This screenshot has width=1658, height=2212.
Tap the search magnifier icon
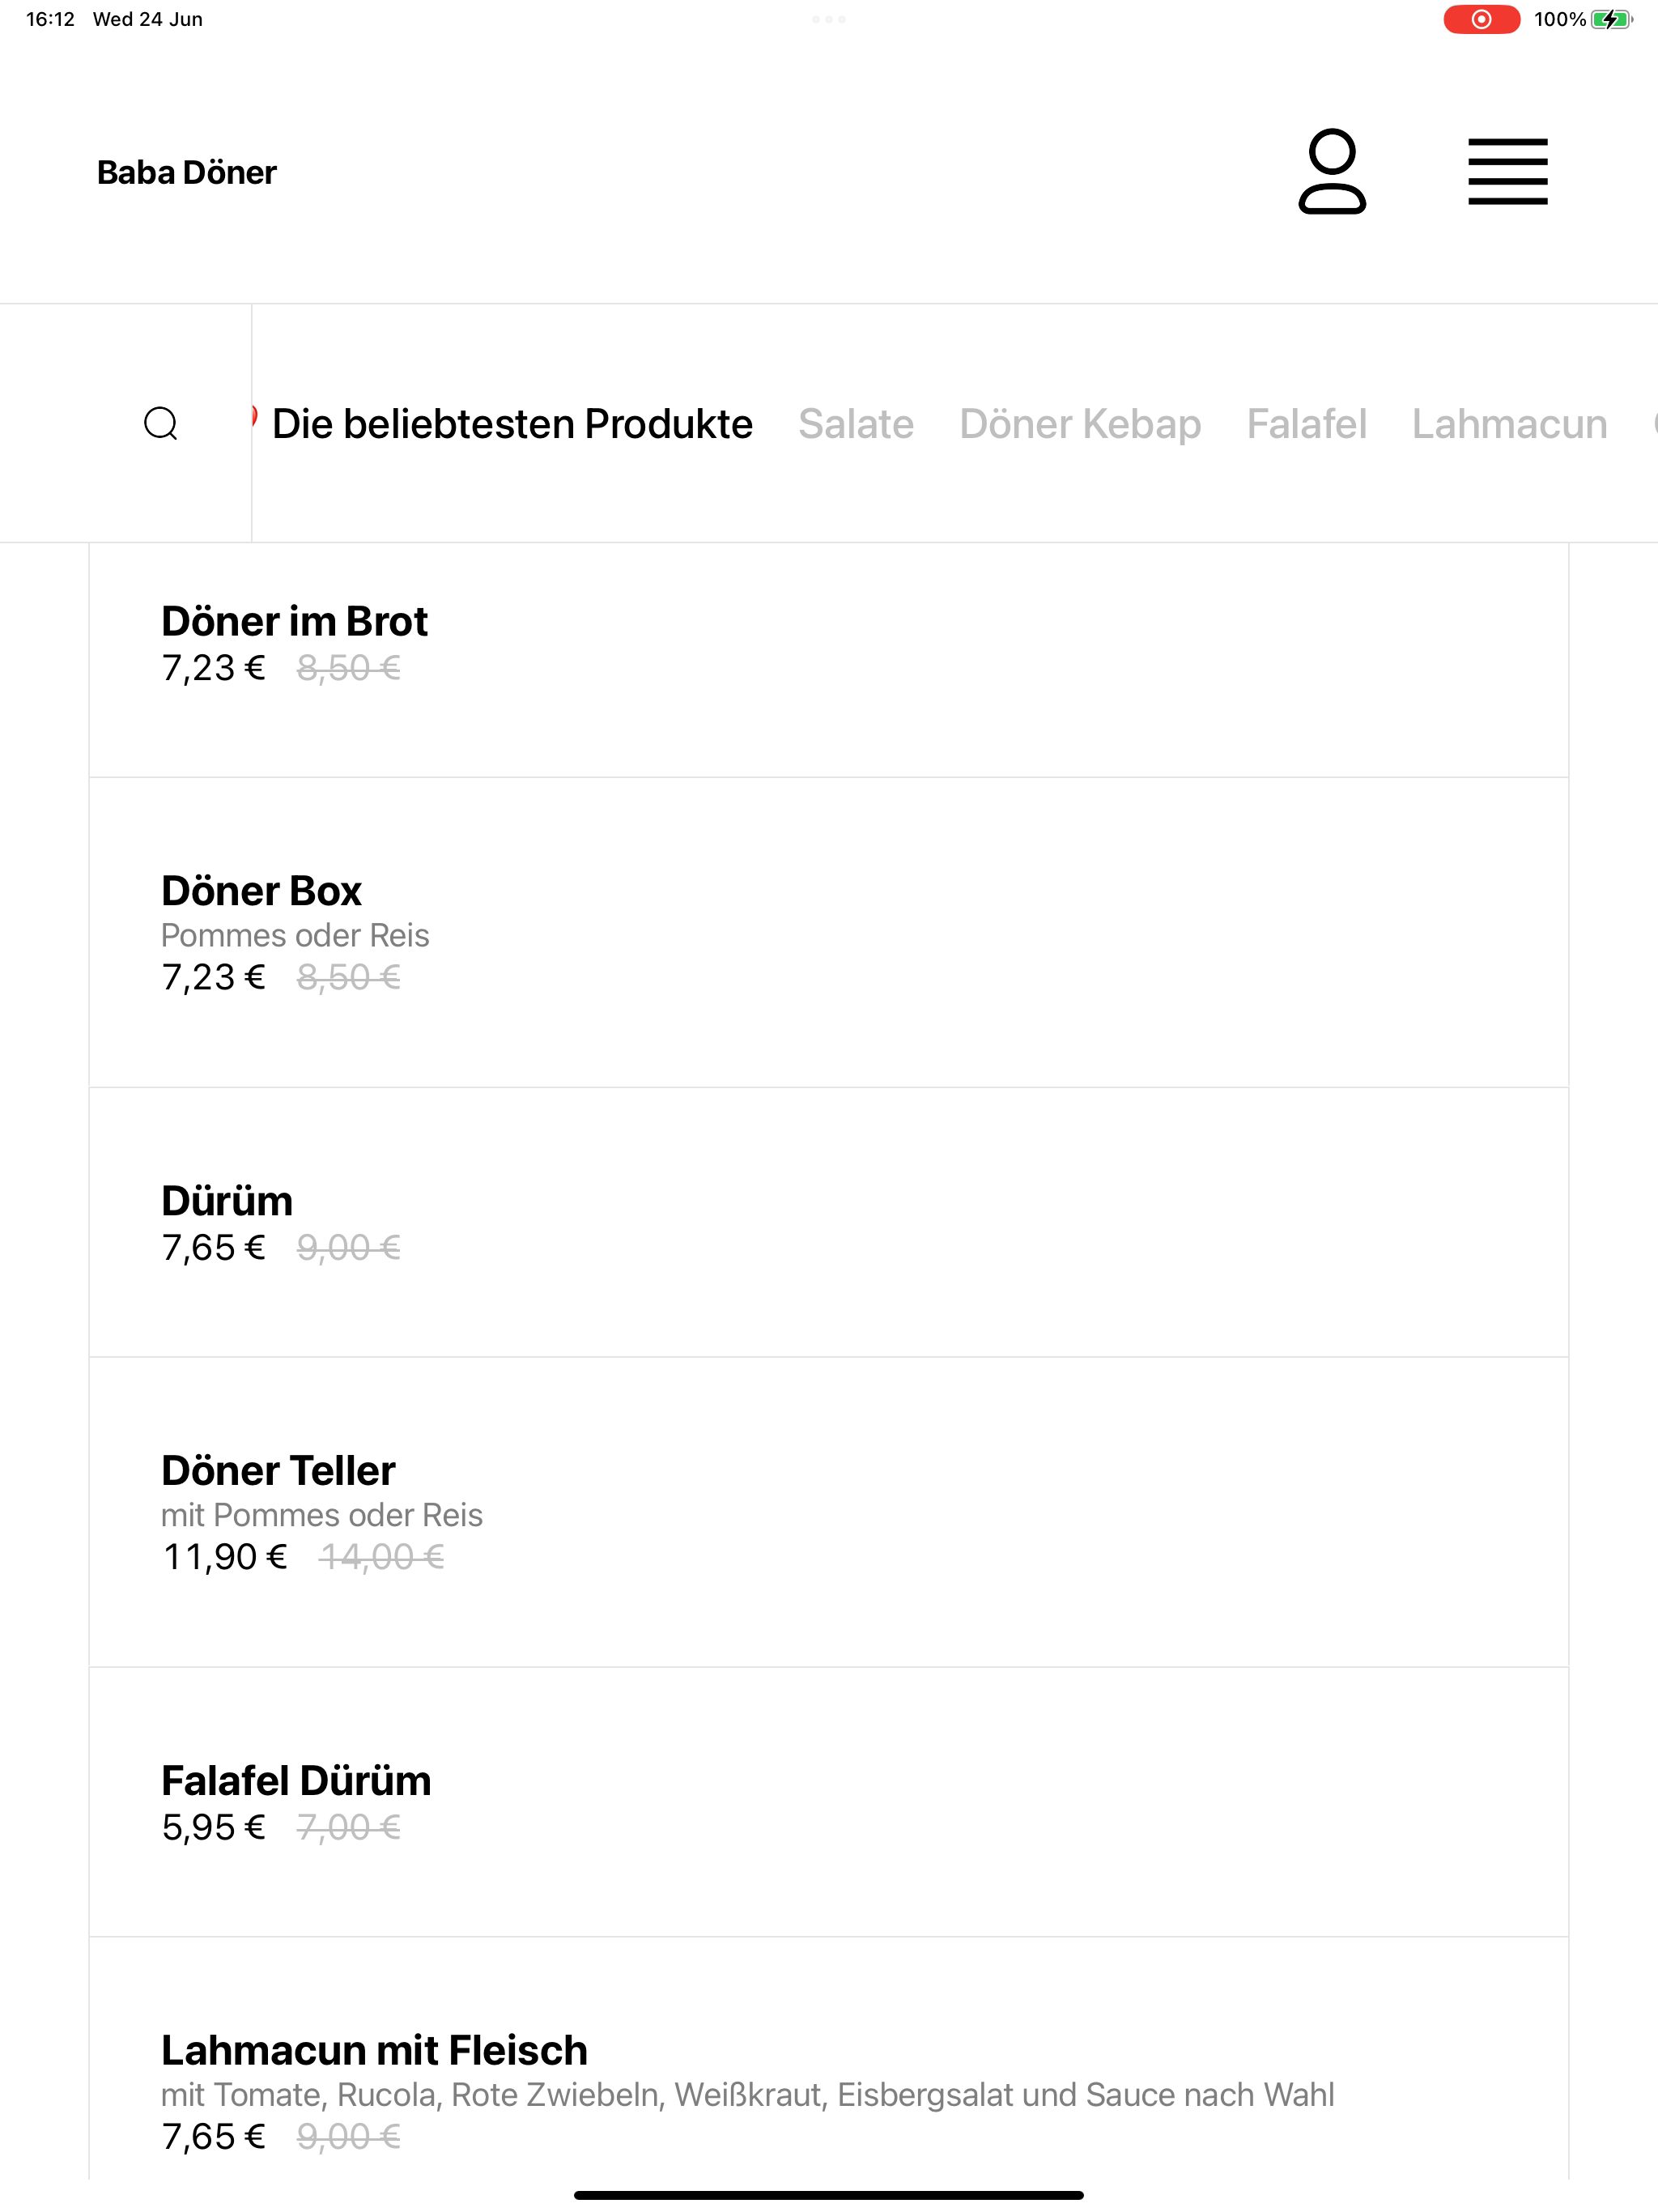(161, 424)
